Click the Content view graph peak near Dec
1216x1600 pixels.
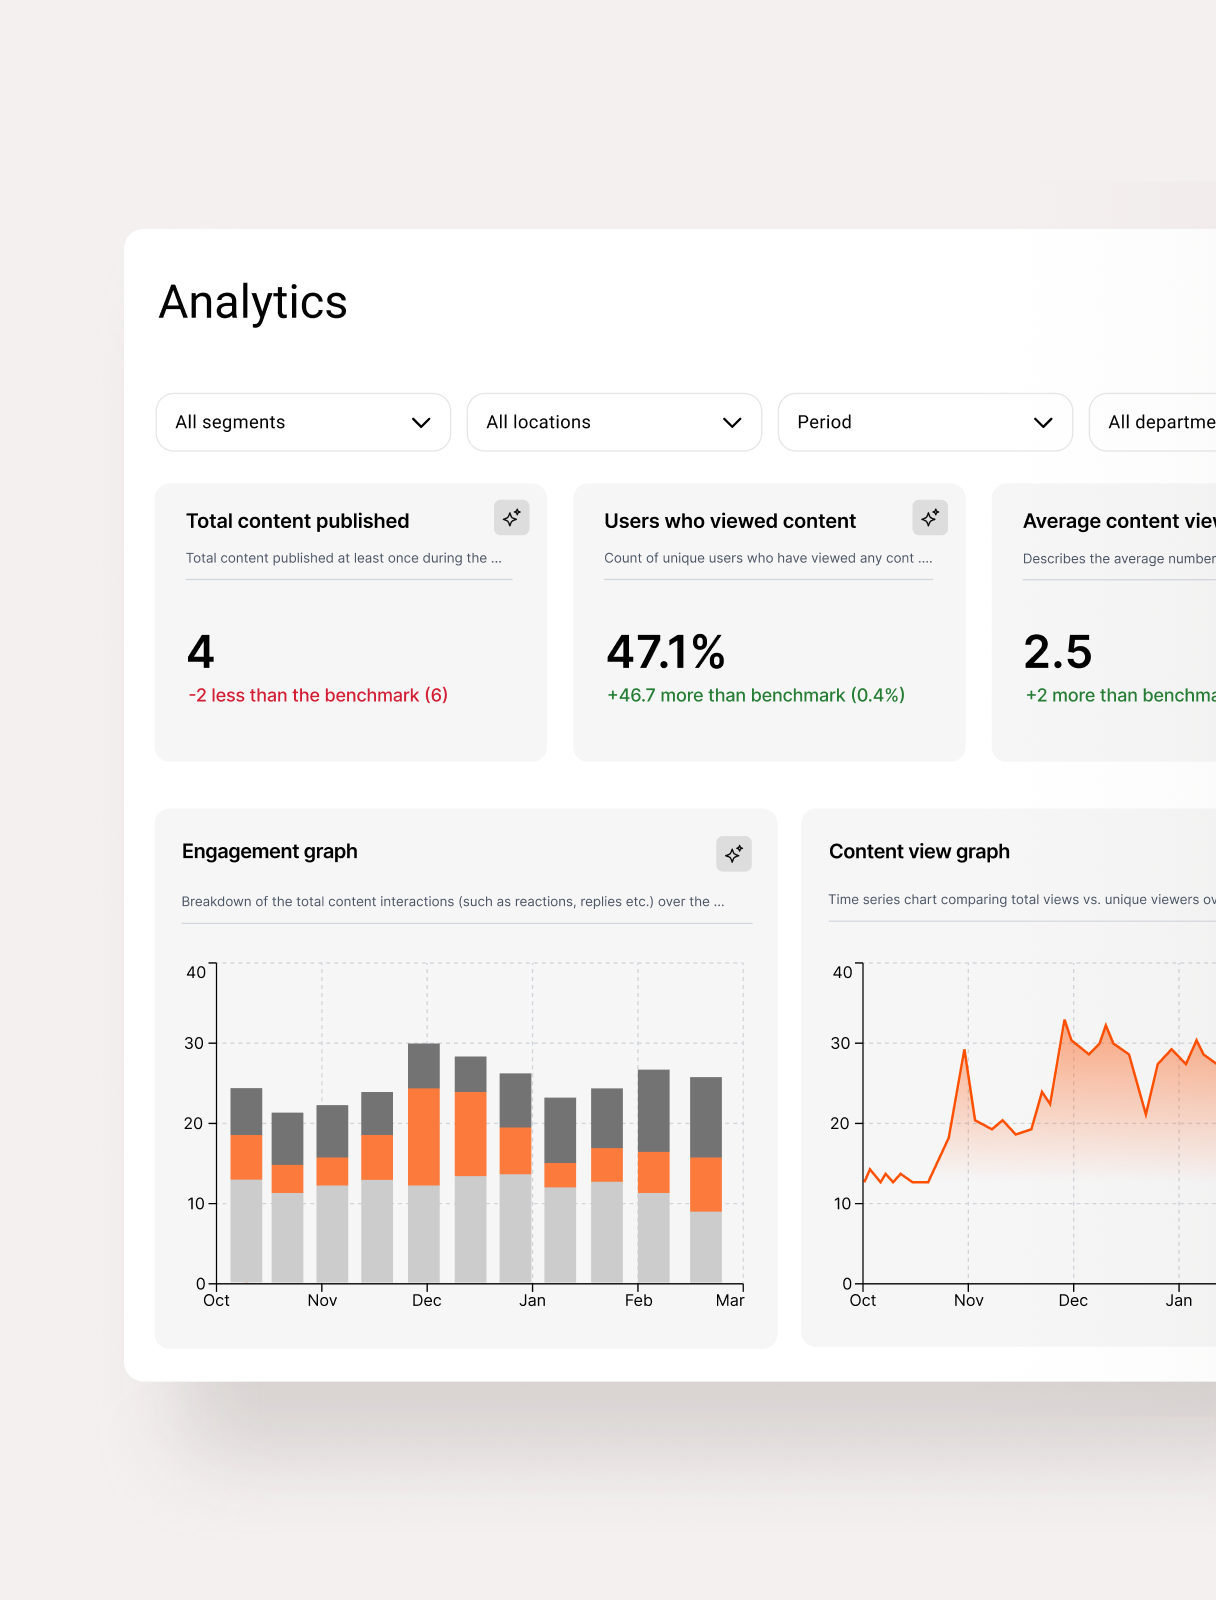(x=1065, y=1021)
